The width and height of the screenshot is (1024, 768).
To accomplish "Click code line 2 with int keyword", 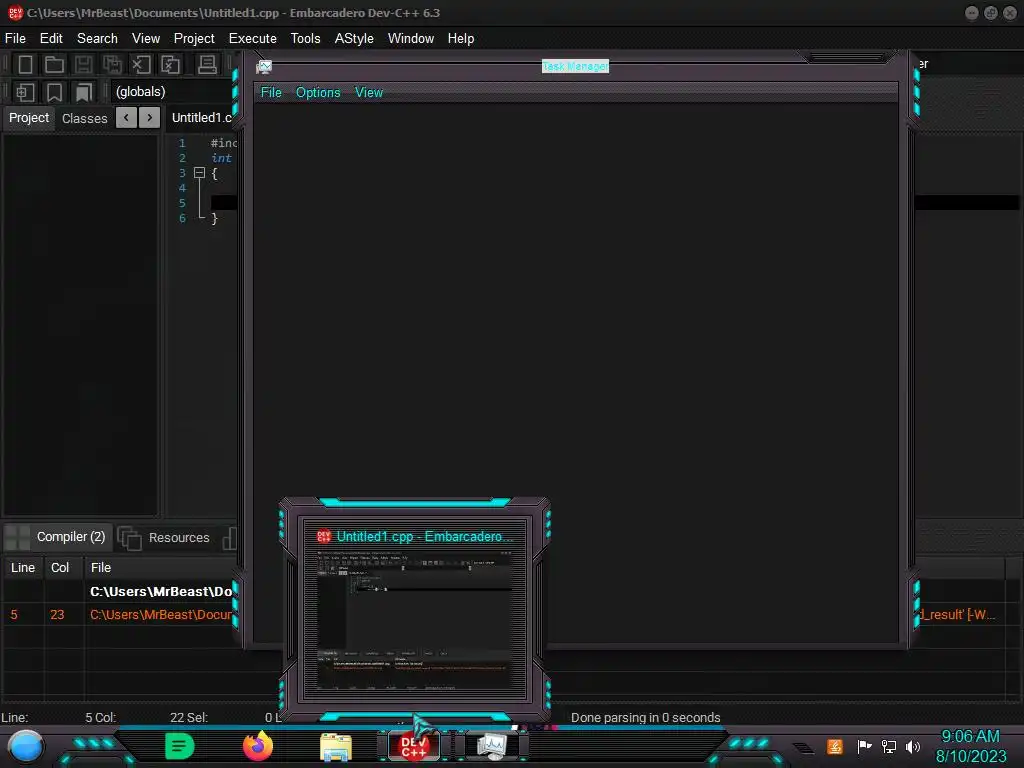I will [221, 158].
